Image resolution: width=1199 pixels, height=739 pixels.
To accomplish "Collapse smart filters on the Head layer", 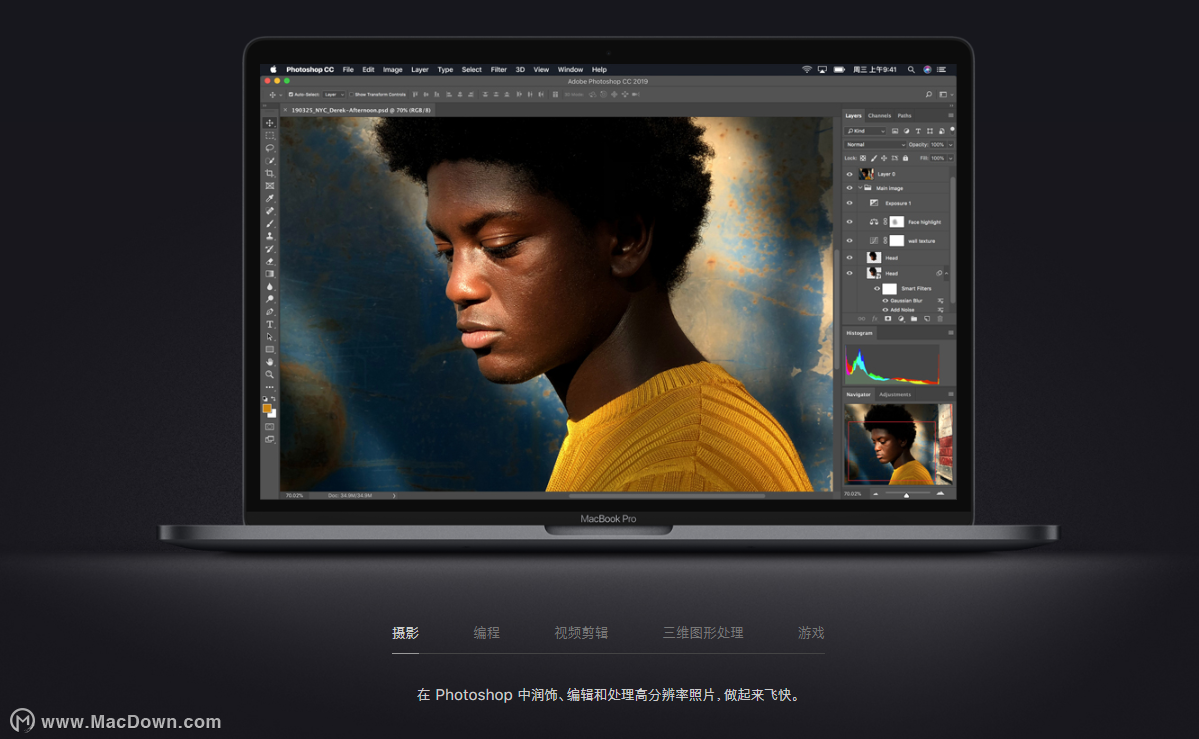I will coord(947,273).
